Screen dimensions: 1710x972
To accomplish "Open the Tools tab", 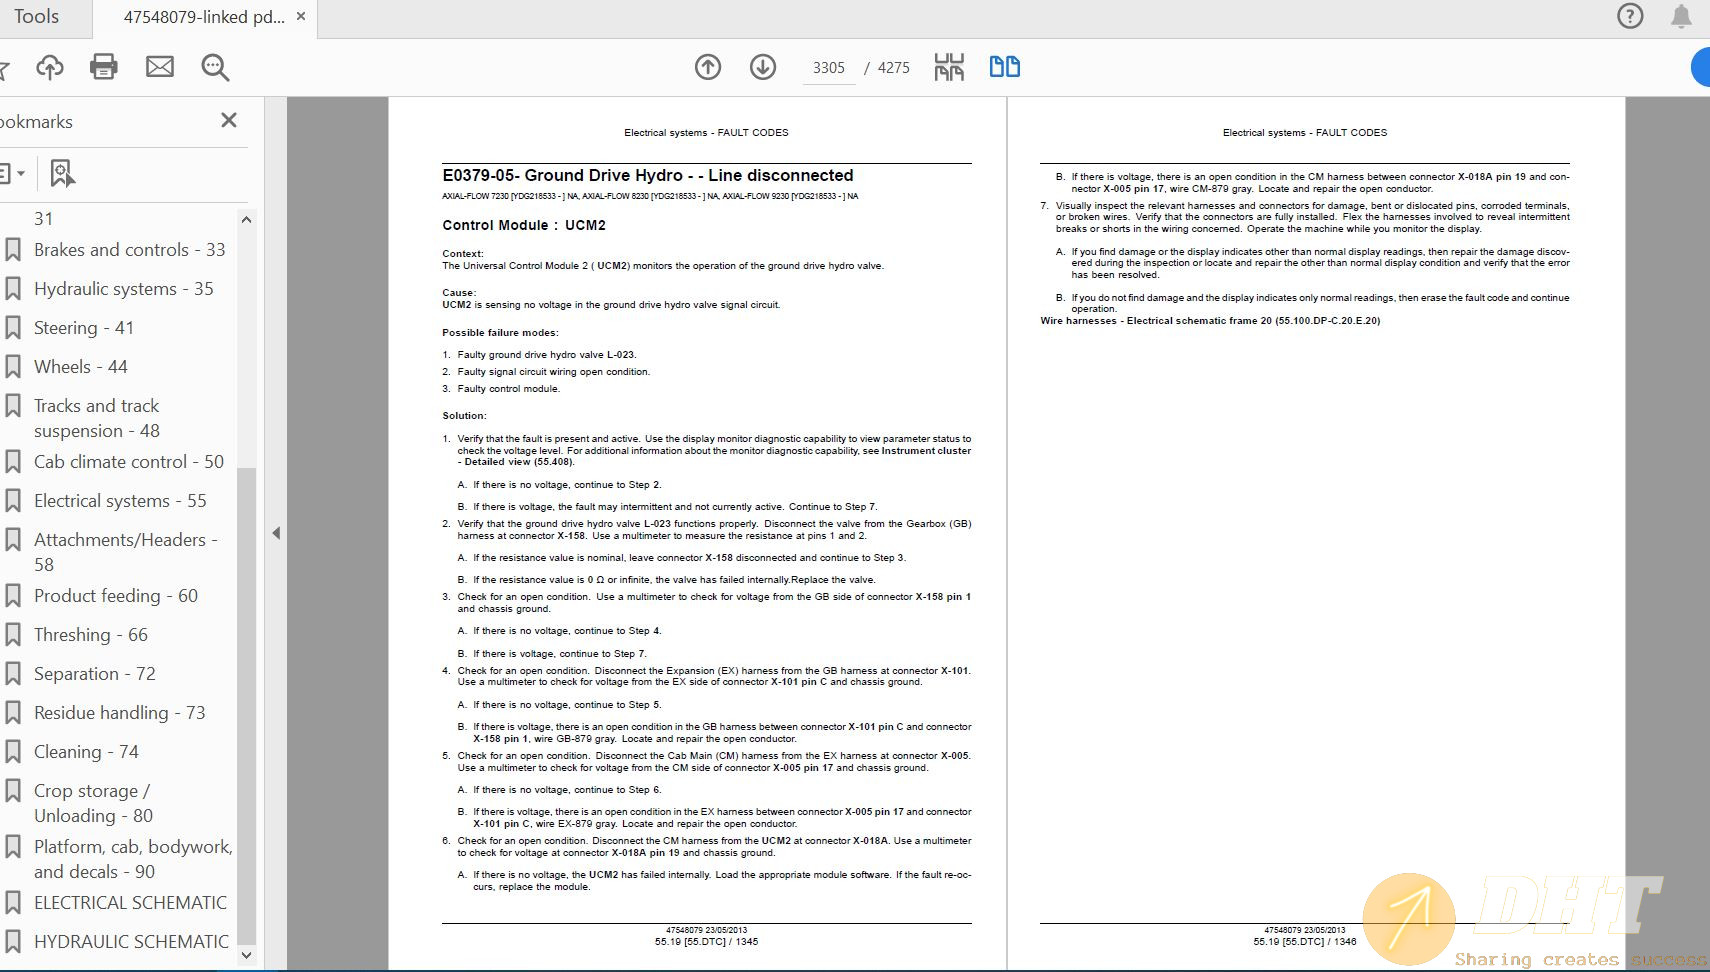I will pyautogui.click(x=36, y=16).
